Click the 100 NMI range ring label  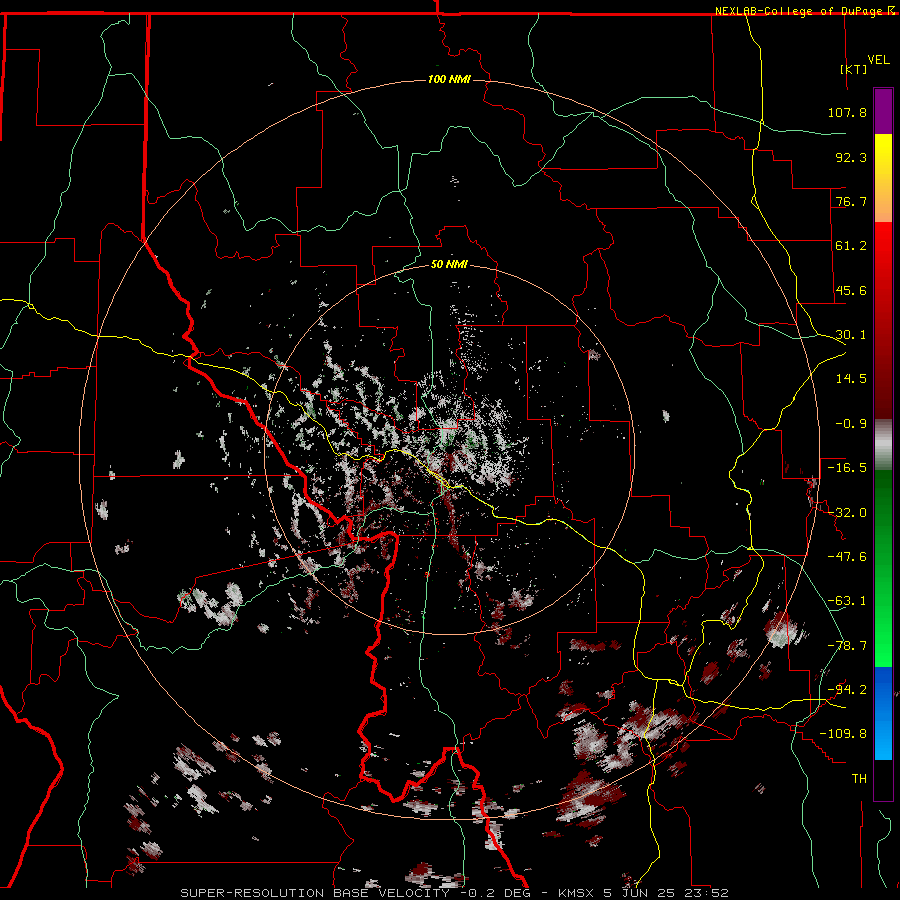449,79
